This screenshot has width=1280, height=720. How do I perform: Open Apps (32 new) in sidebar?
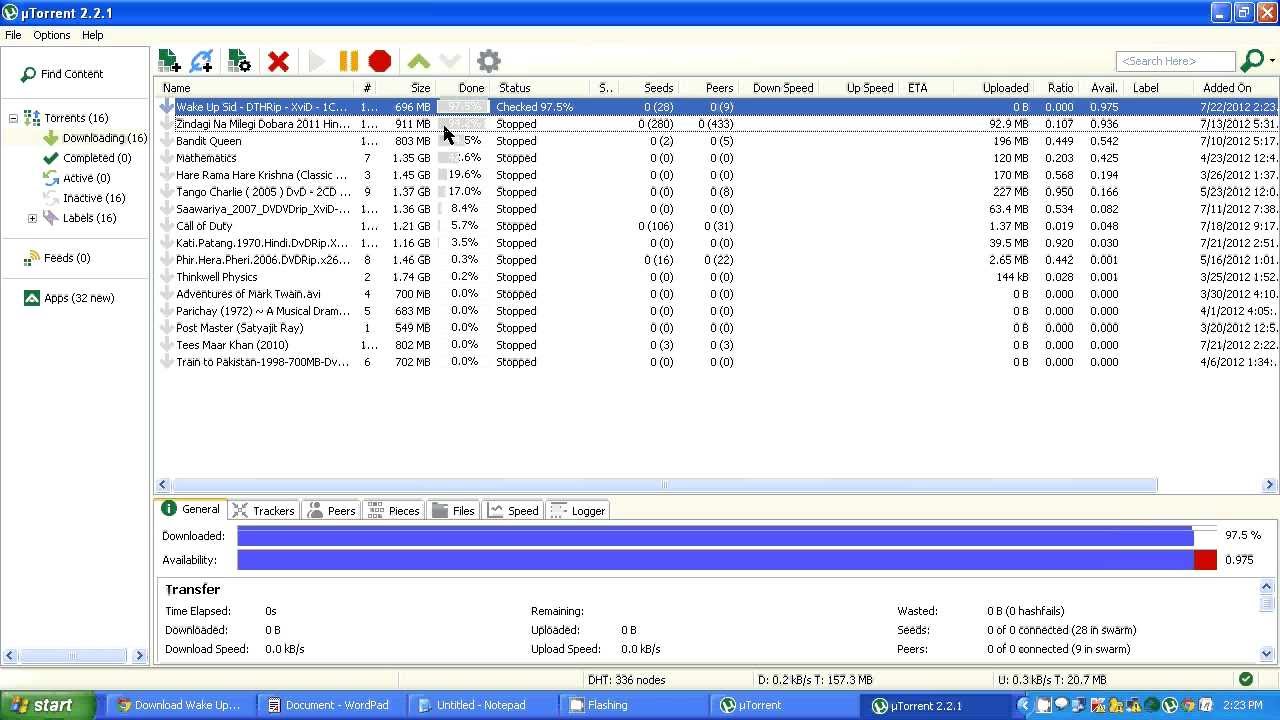(69, 298)
